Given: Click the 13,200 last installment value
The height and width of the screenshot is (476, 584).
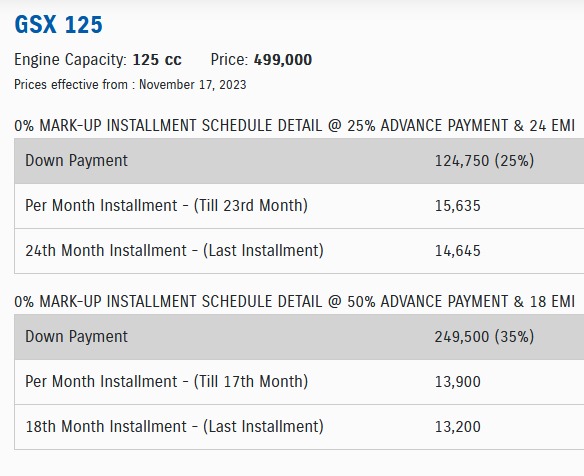Looking at the screenshot, I should click(458, 427).
